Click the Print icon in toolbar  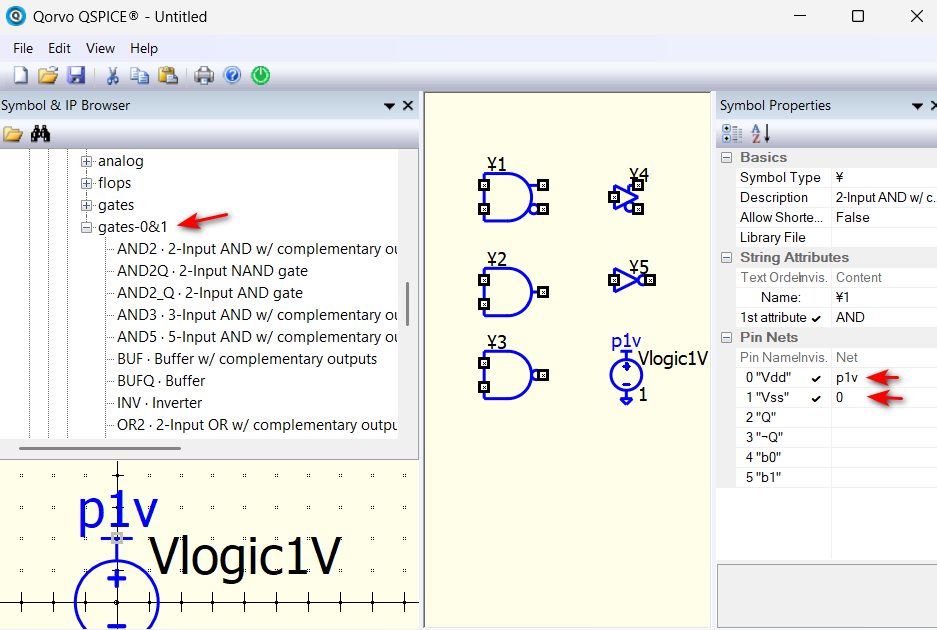(x=204, y=75)
